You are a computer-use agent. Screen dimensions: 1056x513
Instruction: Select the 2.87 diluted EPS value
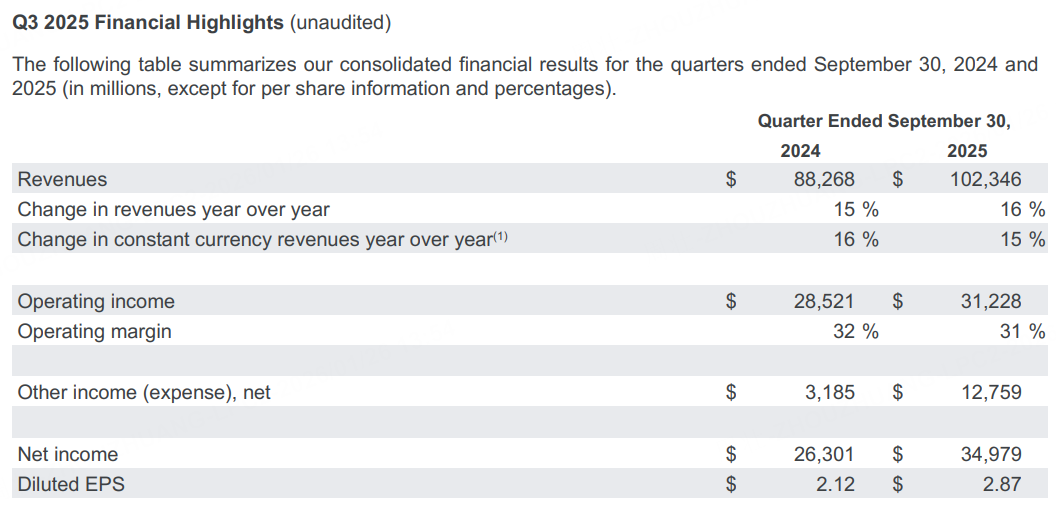click(x=1001, y=485)
